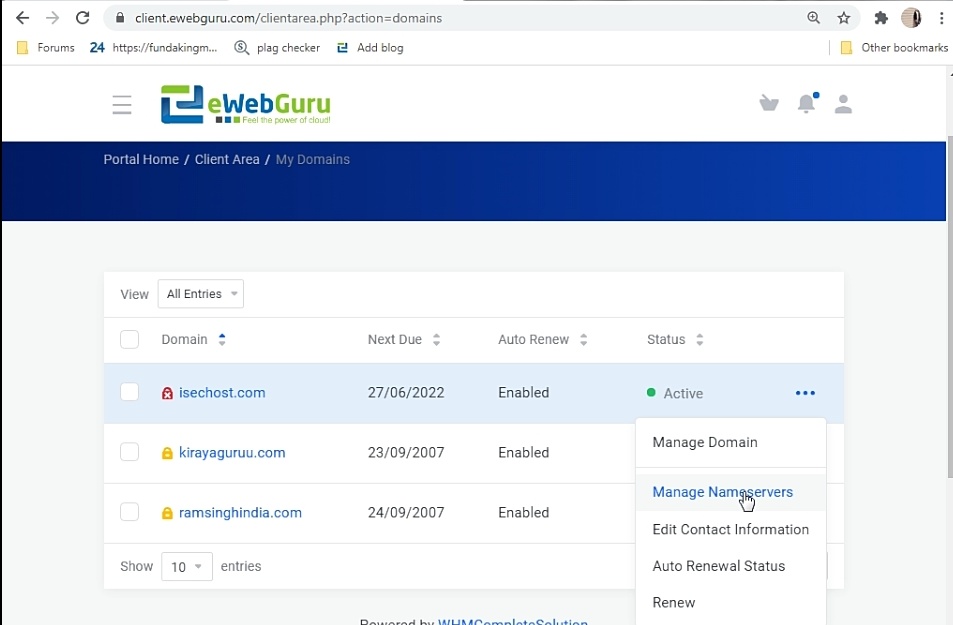
Task: Open the fundakingm bookmark
Action: point(153,47)
